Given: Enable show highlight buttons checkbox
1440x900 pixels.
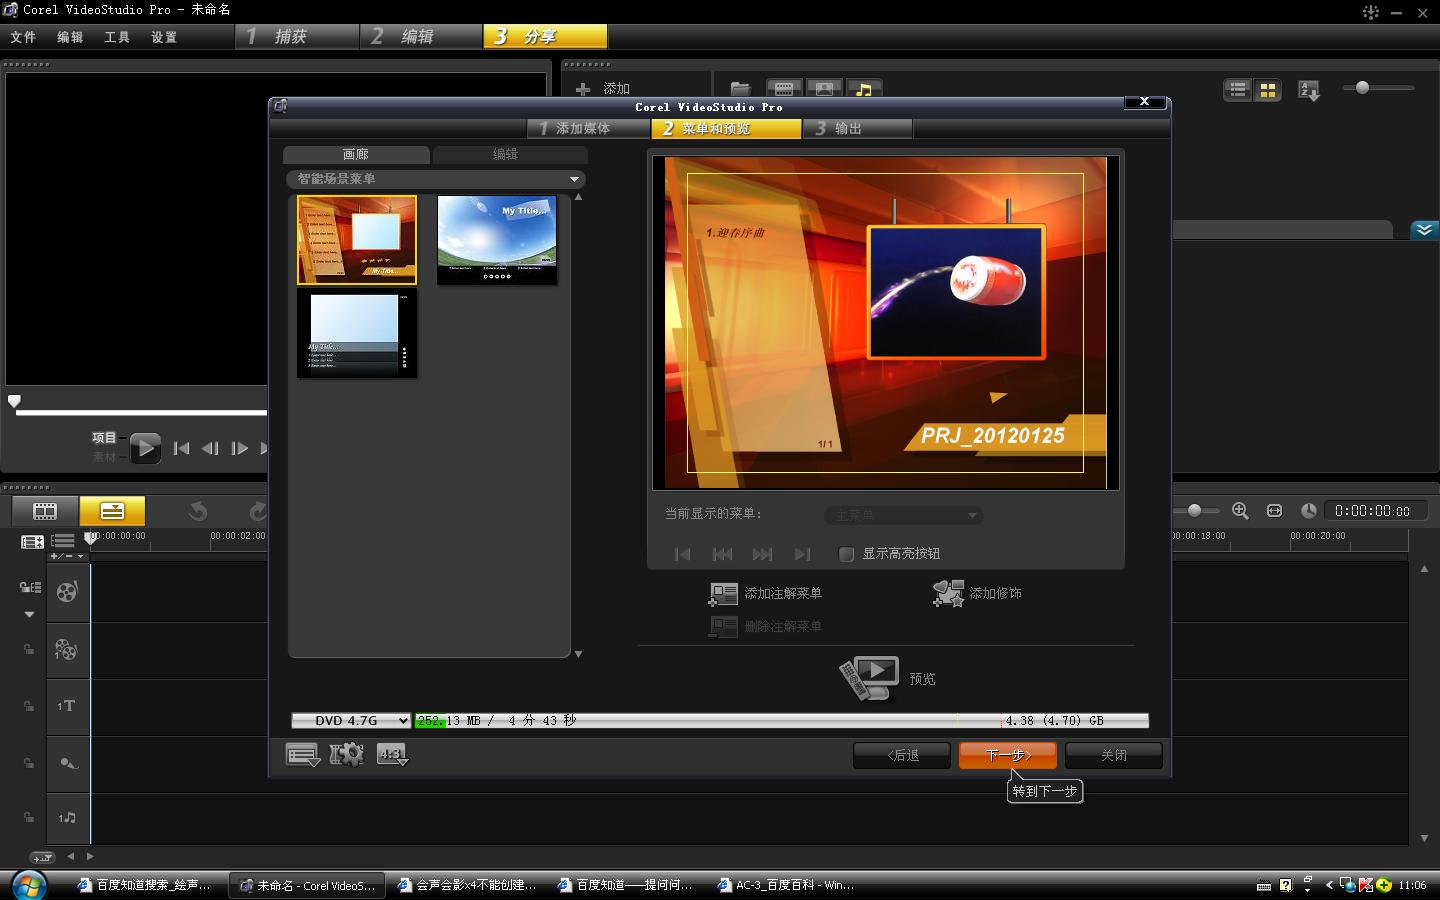Looking at the screenshot, I should [x=846, y=554].
